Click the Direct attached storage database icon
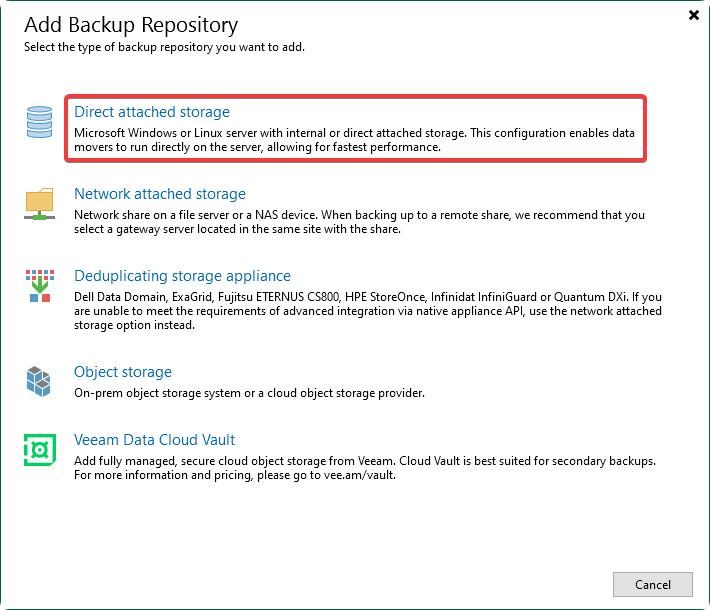The height and width of the screenshot is (610, 710). [x=39, y=122]
